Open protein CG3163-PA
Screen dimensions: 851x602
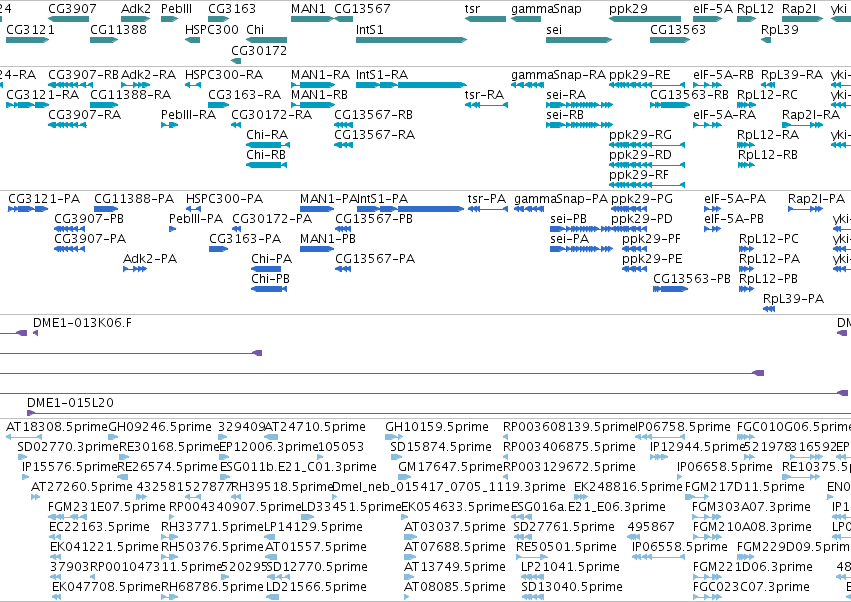245,239
